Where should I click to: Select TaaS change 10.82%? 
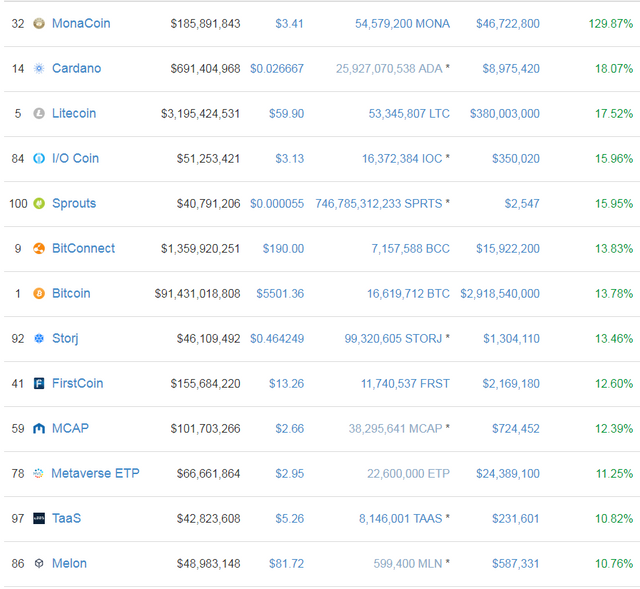click(614, 518)
